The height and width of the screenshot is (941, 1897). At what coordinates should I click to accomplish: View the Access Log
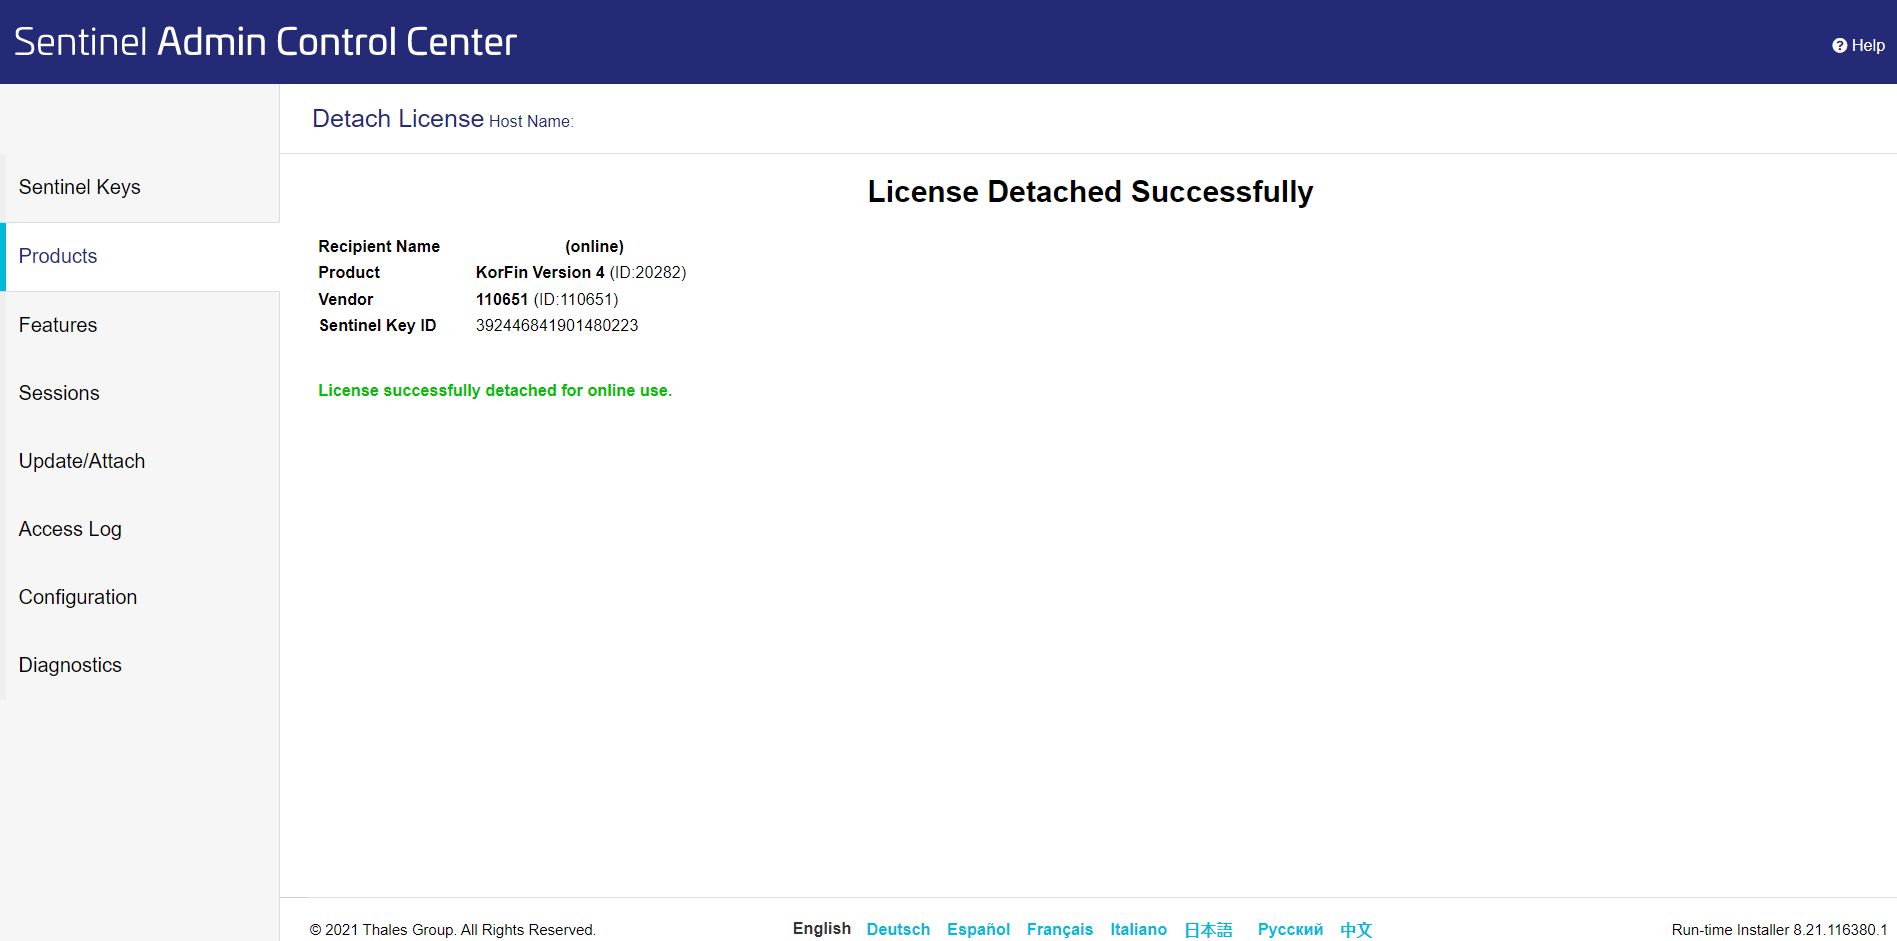[x=70, y=529]
